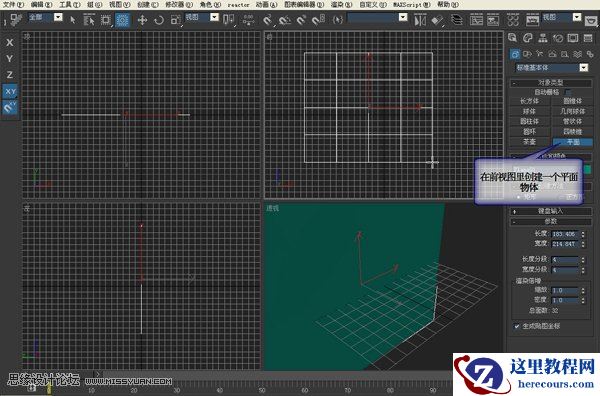600x396 pixels.
Task: Collapse the 对象类型 rollout
Action: (551, 83)
